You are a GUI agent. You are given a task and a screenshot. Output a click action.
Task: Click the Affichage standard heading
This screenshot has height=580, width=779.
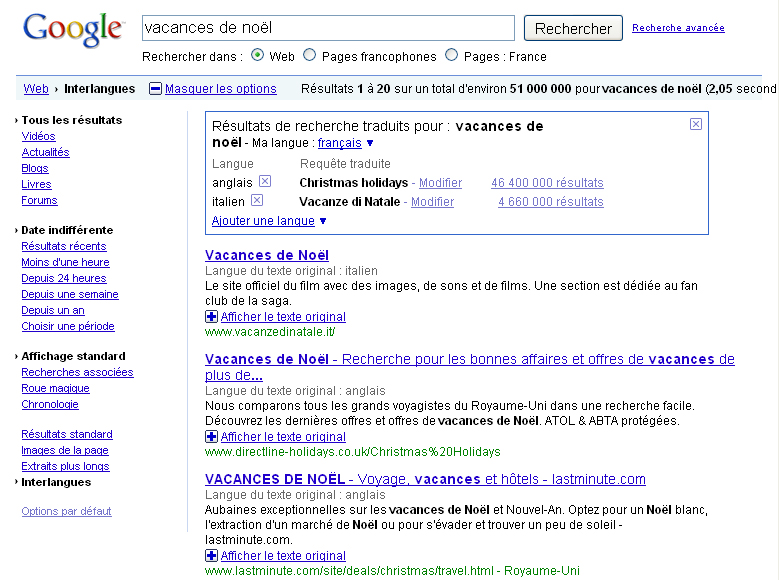click(x=73, y=356)
